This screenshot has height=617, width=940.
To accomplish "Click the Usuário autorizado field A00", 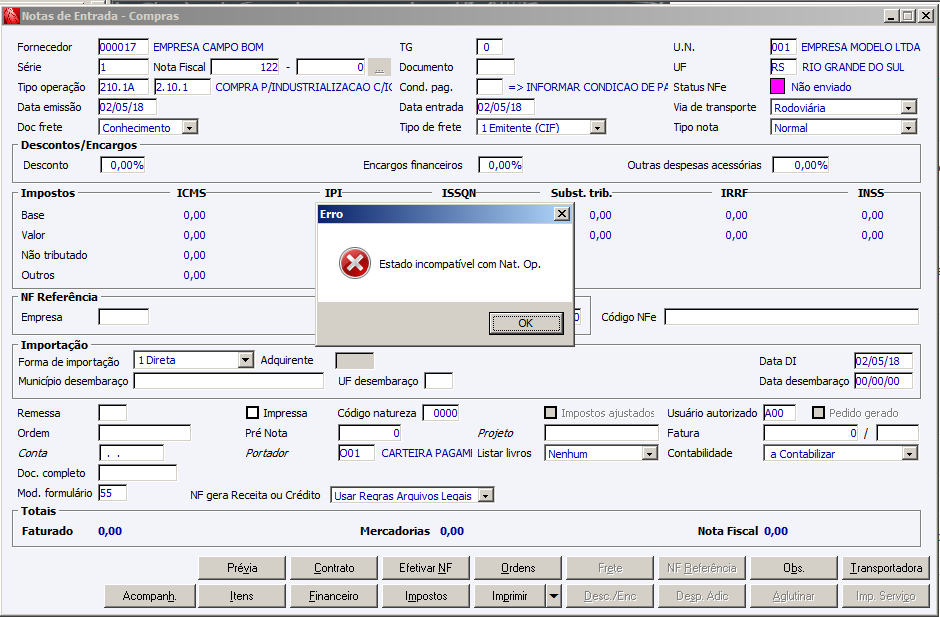I will [x=779, y=413].
